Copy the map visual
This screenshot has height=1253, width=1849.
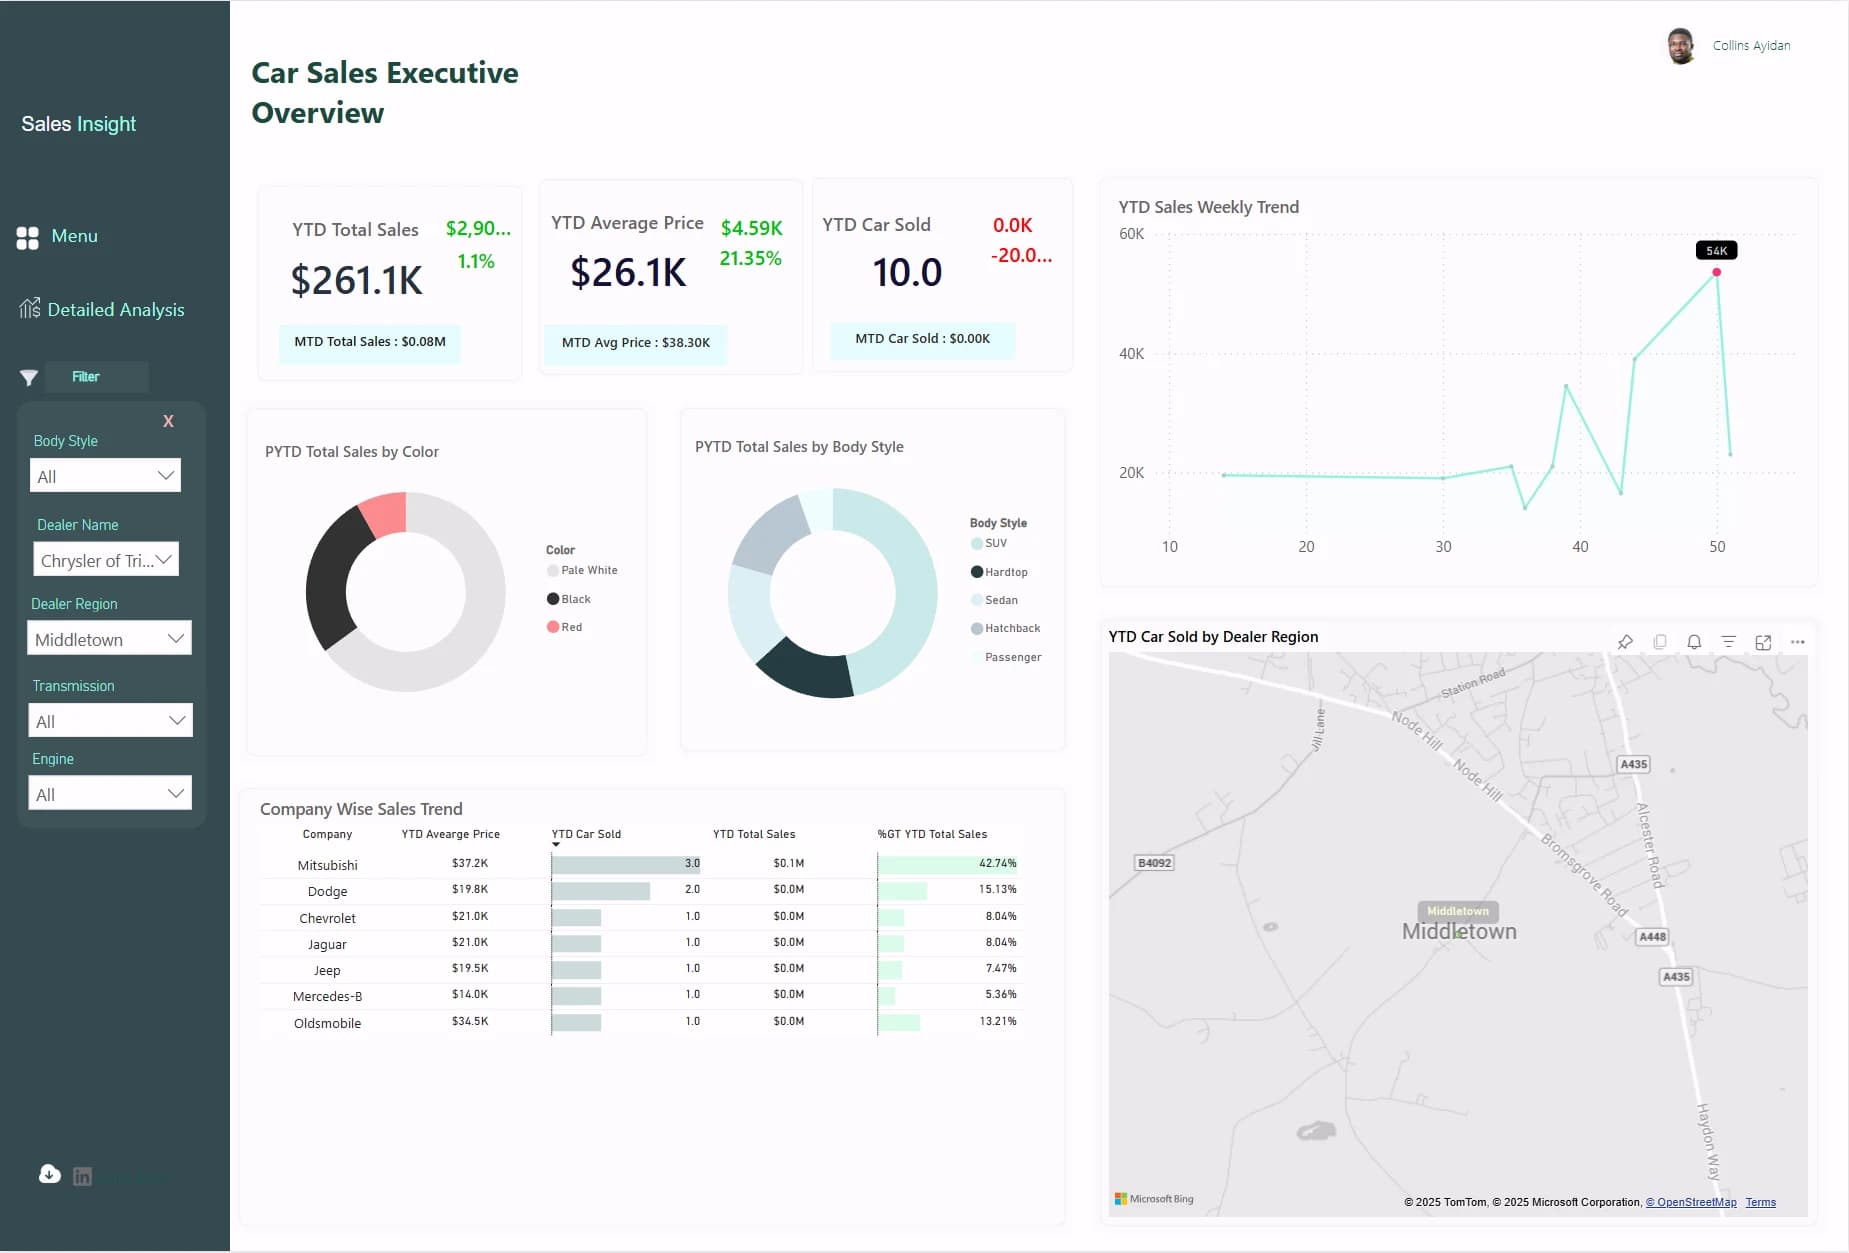click(x=1660, y=642)
